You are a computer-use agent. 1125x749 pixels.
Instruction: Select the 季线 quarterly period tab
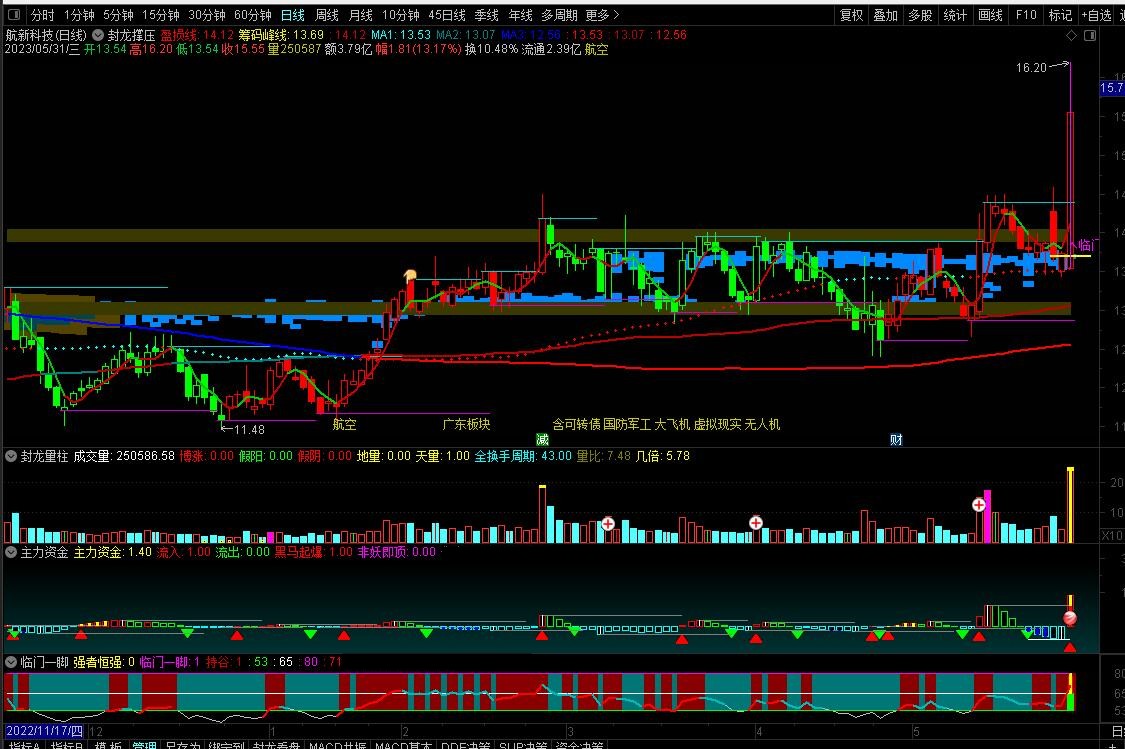486,14
